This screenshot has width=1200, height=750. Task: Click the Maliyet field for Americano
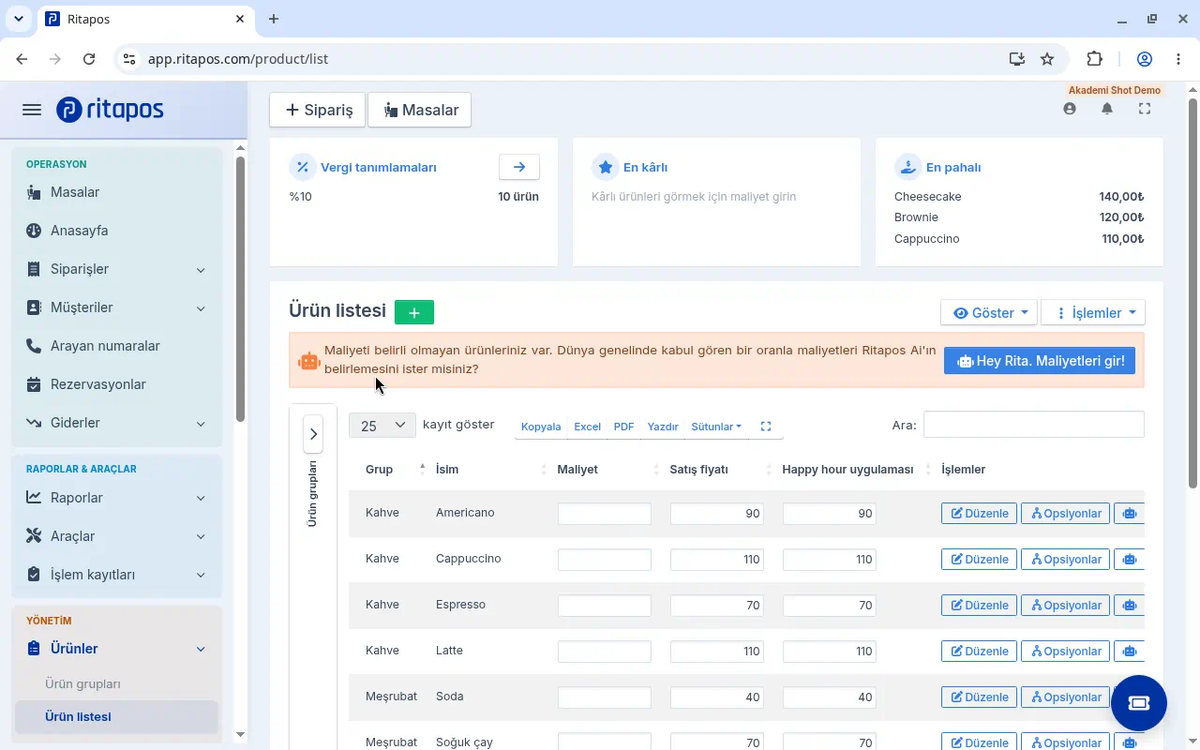click(x=604, y=514)
